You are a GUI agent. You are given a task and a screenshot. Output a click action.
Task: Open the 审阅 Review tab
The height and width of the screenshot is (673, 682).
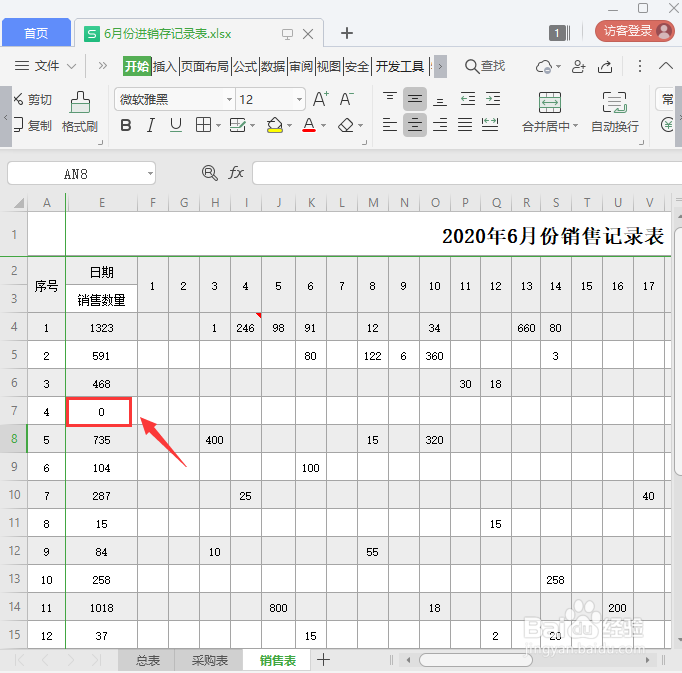301,66
